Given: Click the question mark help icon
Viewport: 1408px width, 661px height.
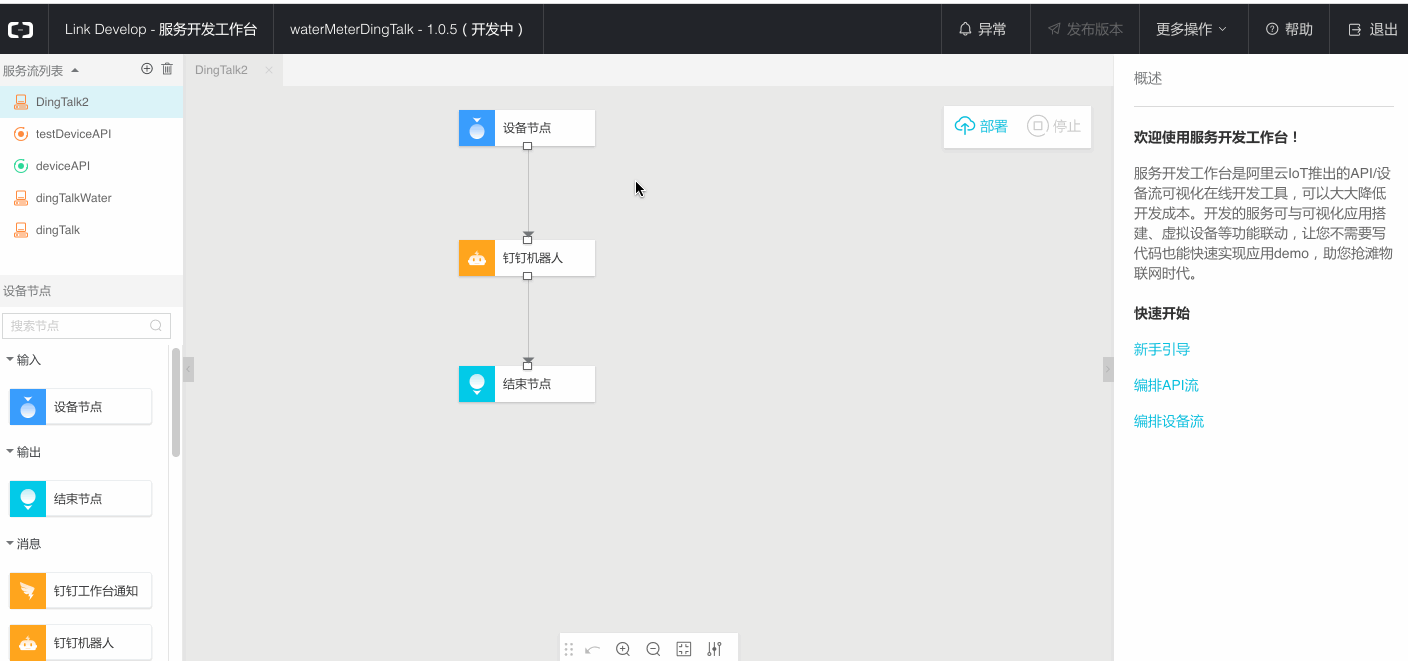Looking at the screenshot, I should 1272,30.
